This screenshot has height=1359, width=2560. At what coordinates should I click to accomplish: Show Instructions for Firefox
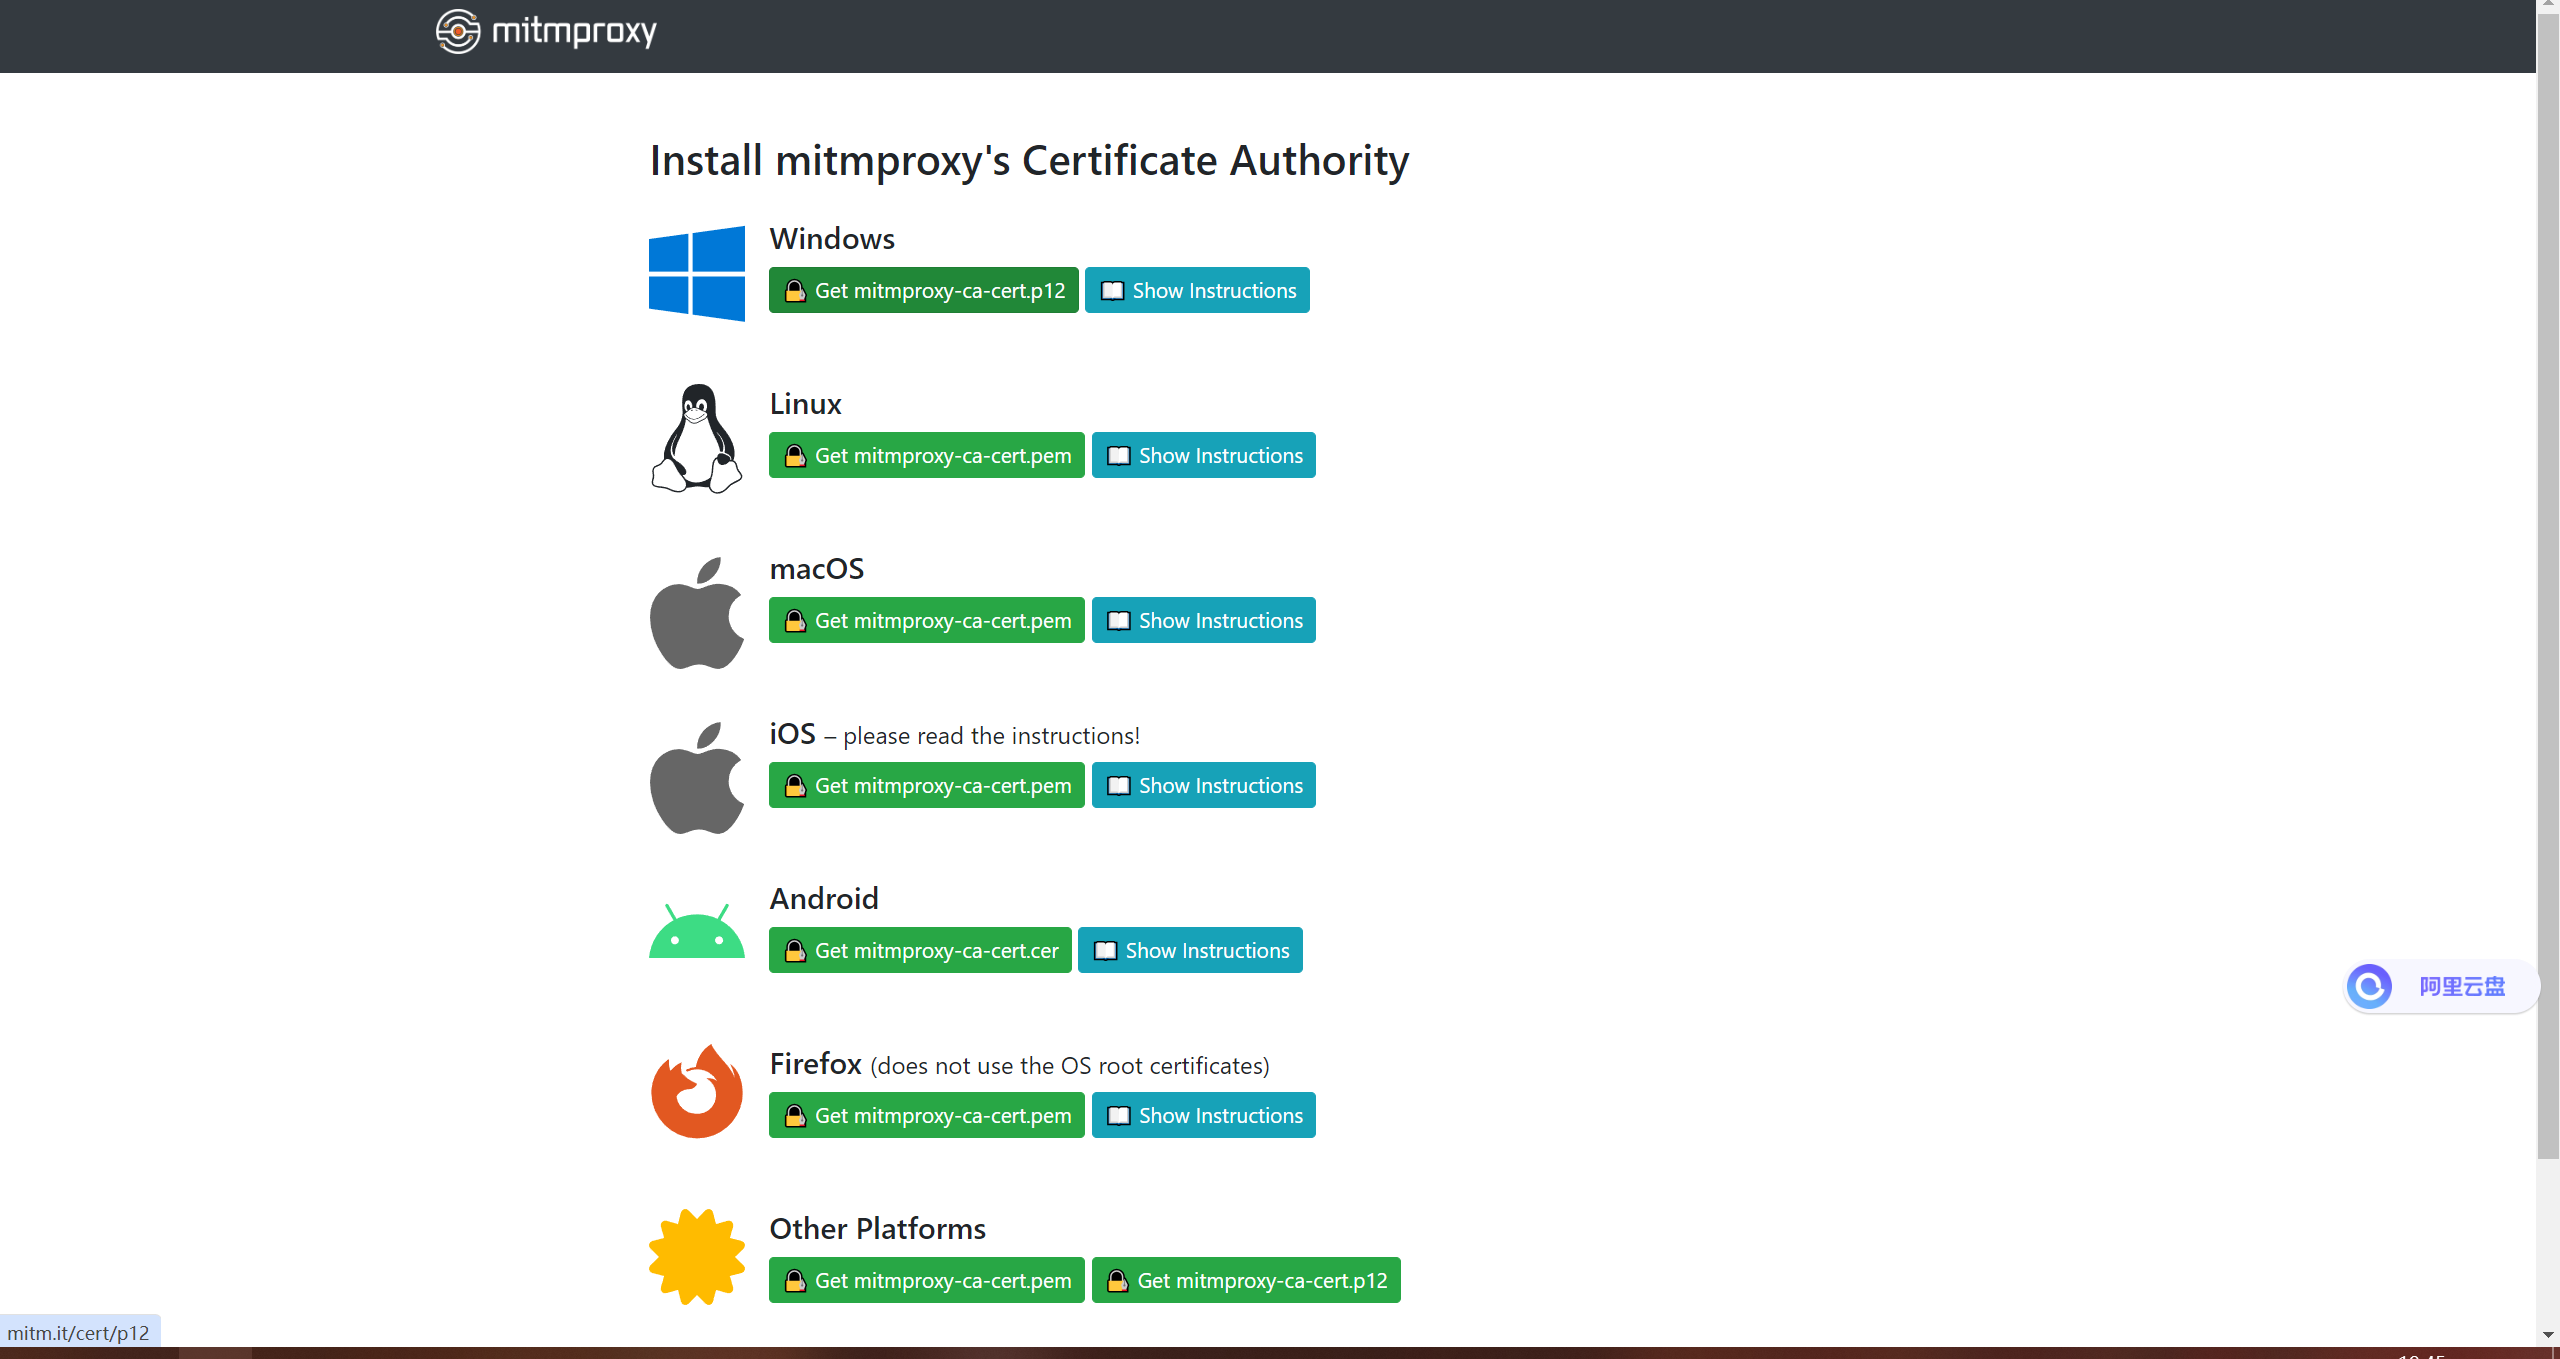[1203, 1115]
